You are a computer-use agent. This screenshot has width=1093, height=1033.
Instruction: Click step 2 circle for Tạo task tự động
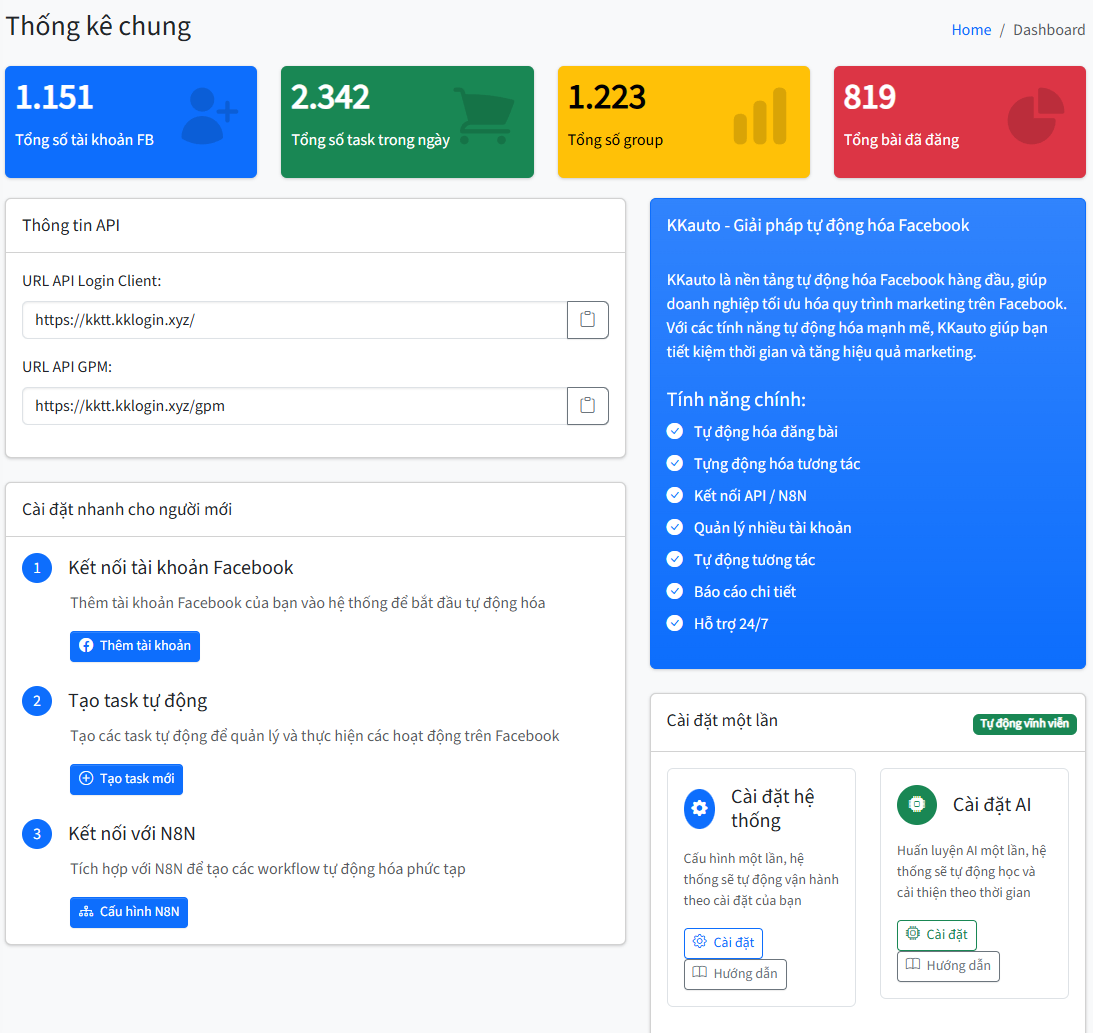click(37, 701)
